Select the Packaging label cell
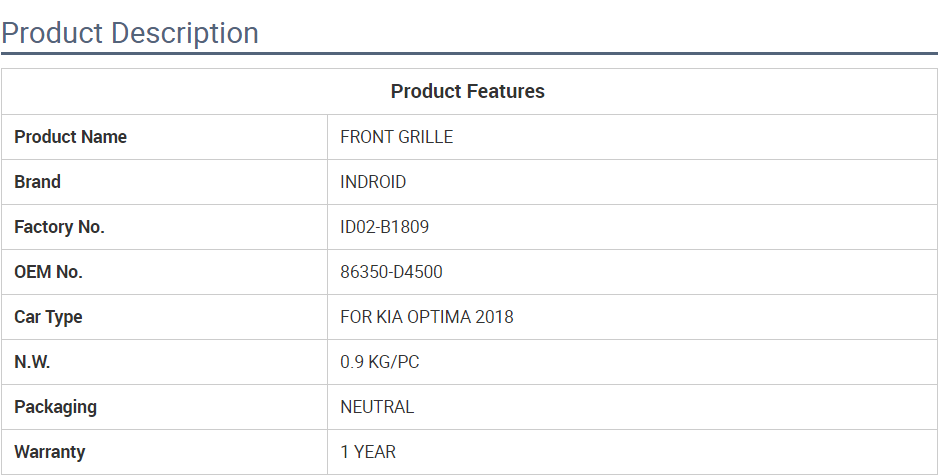This screenshot has width=939, height=476. pyautogui.click(x=55, y=407)
